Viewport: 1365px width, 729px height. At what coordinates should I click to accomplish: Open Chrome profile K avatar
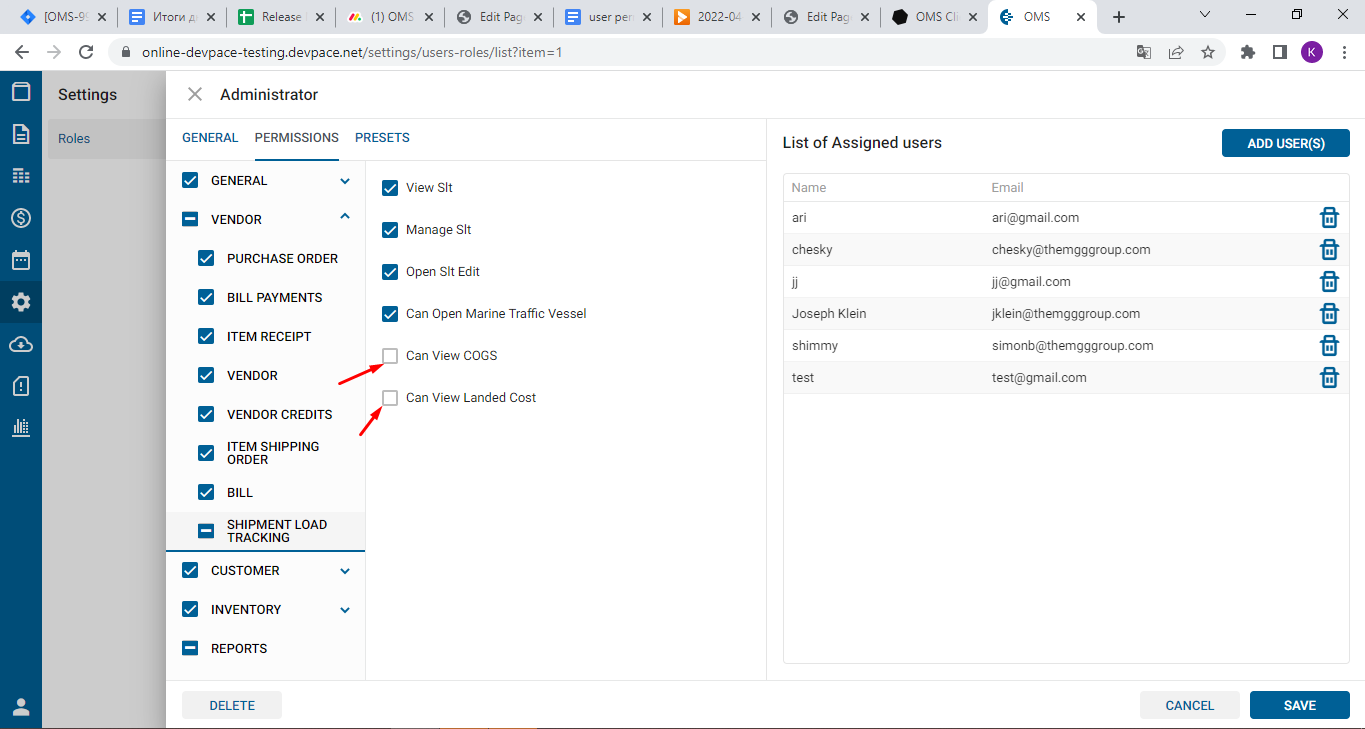point(1311,52)
